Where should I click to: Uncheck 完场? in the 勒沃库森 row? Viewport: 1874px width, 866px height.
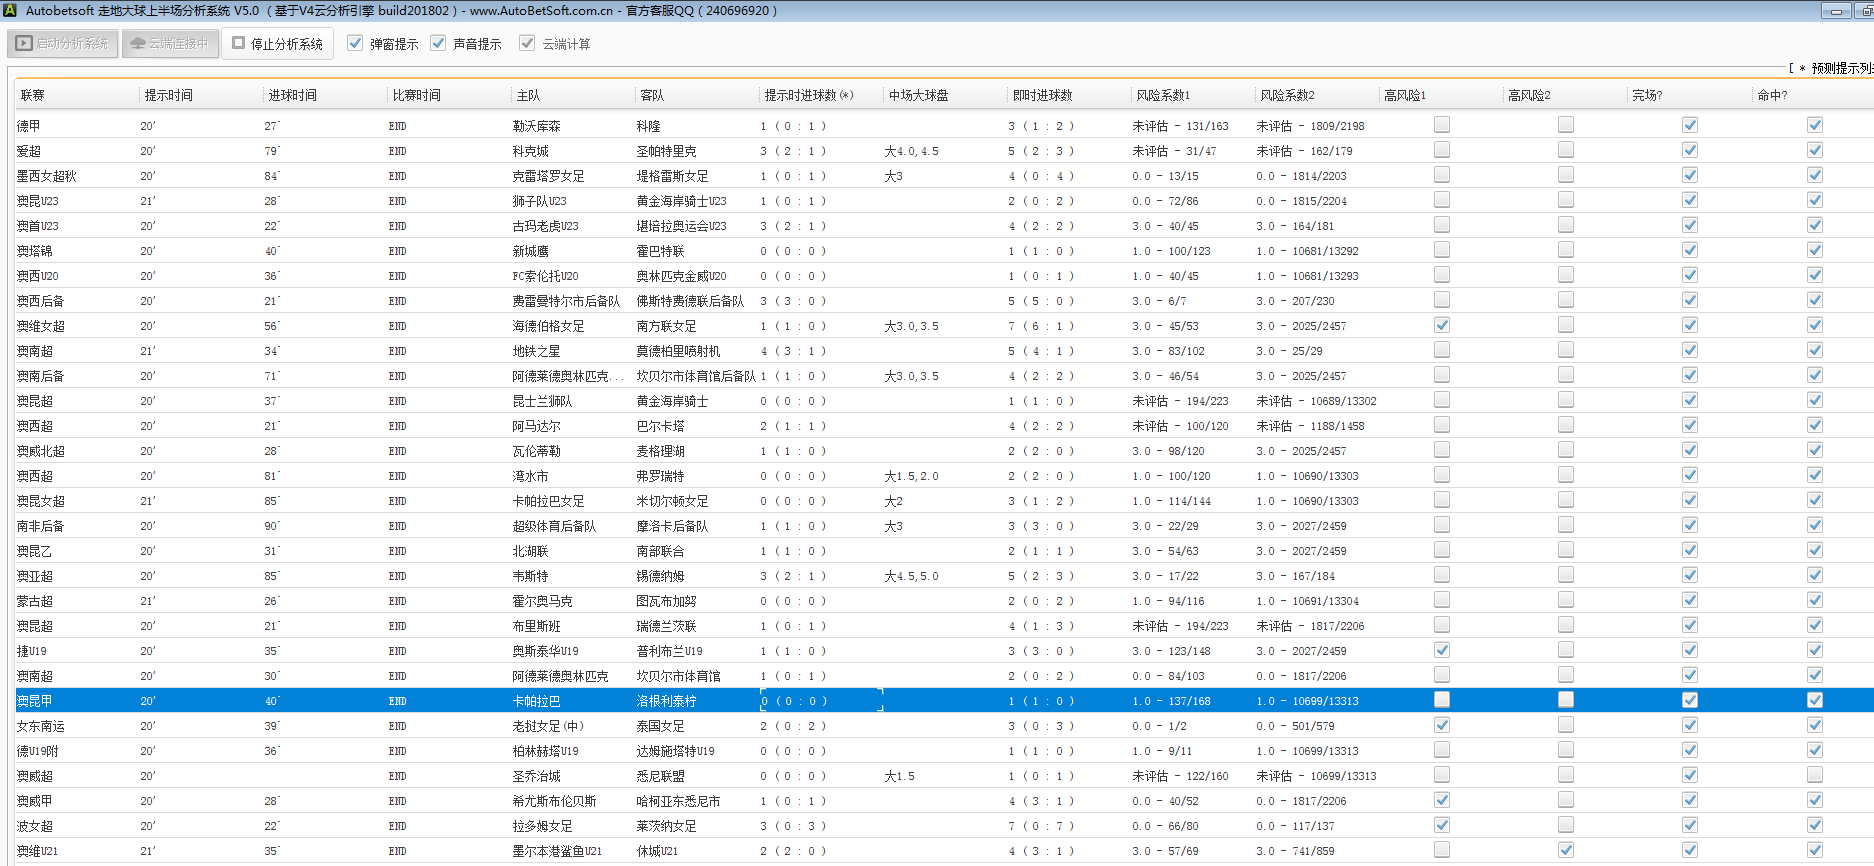tap(1689, 125)
